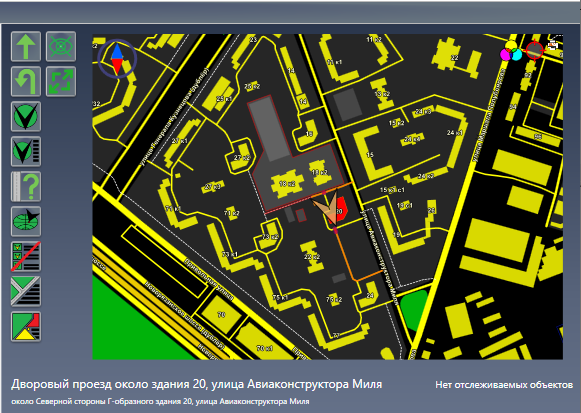Viewport: 581px width, 413px height.
Task: Toggle the crossed-out eye visibility button
Action: point(61,46)
